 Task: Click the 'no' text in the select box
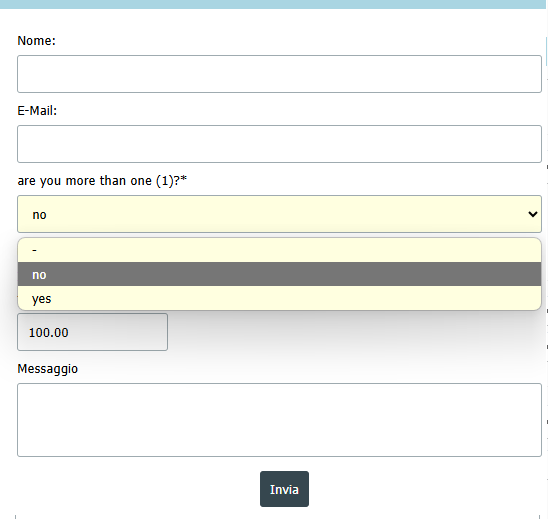39,215
